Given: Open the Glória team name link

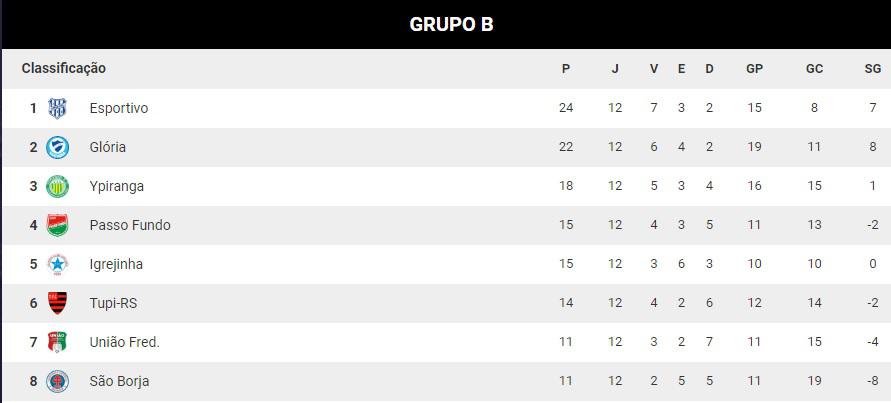Looking at the screenshot, I should coord(107,147).
